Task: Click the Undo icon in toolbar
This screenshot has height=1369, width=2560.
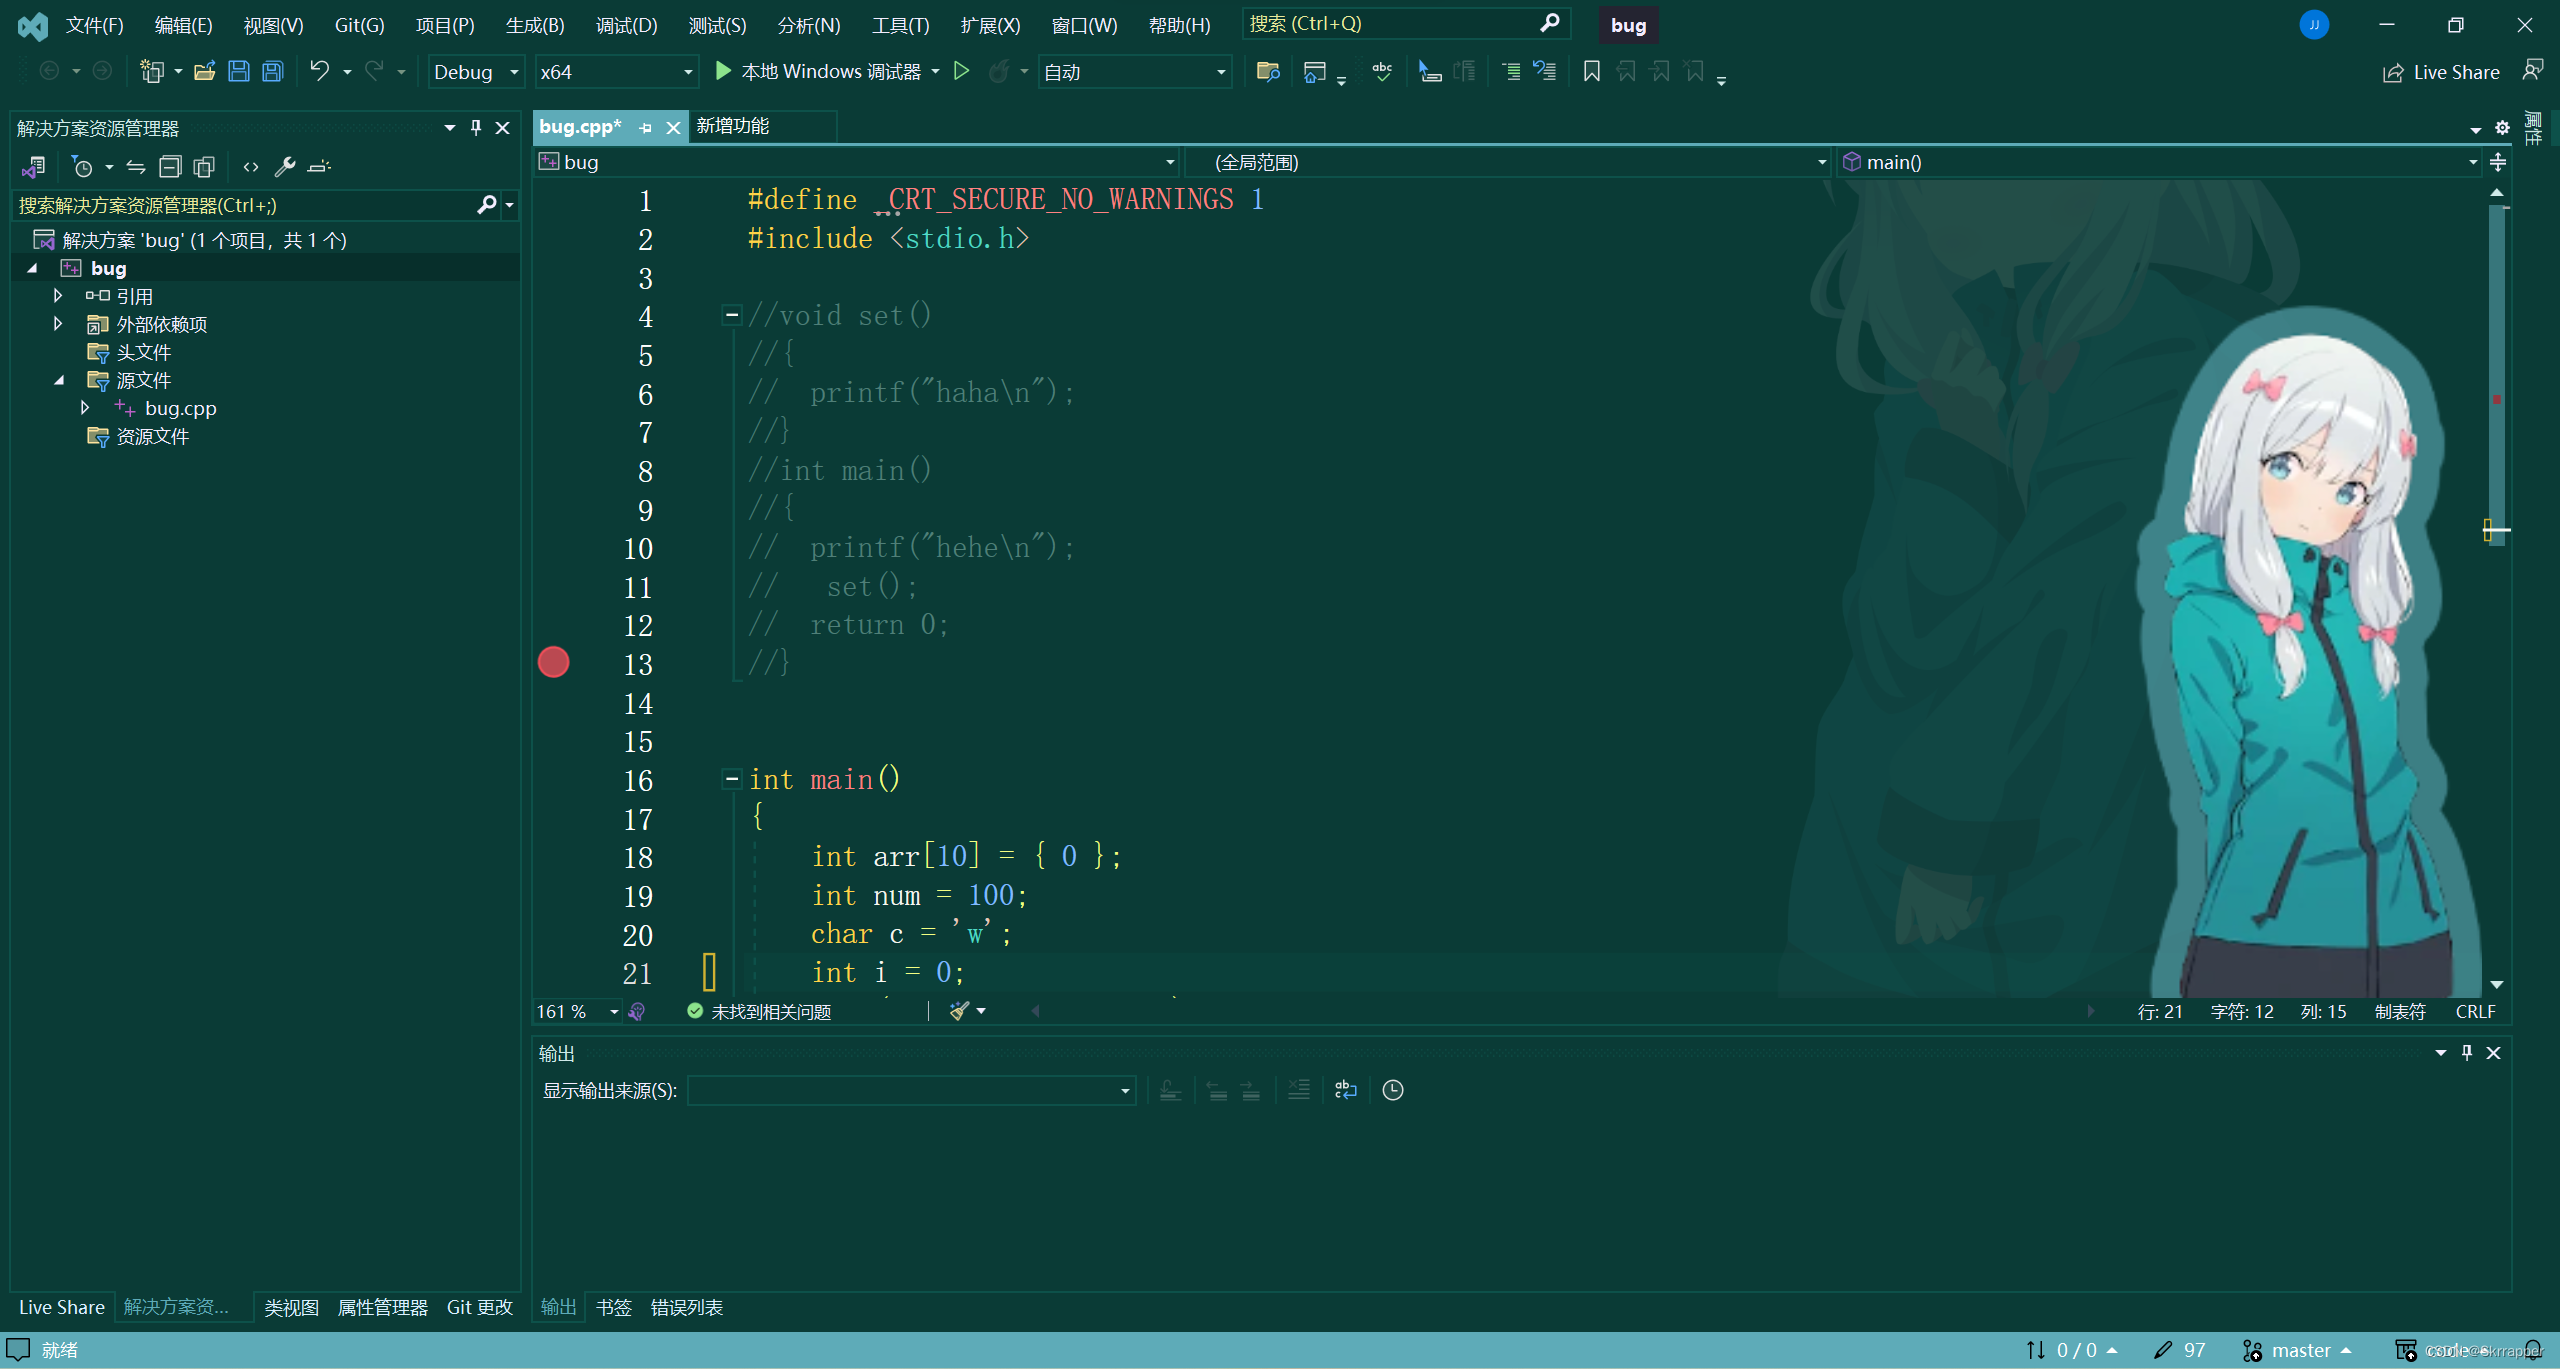Action: [319, 71]
